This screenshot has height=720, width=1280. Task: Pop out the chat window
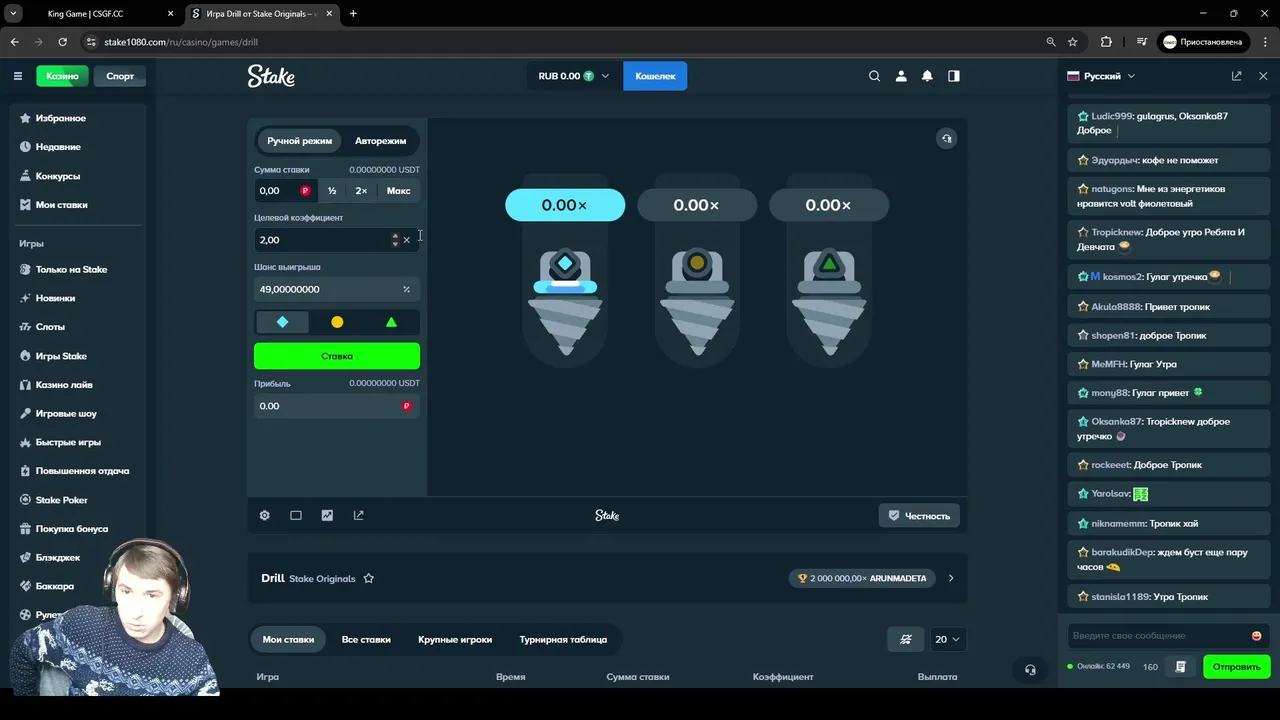[x=1237, y=76]
